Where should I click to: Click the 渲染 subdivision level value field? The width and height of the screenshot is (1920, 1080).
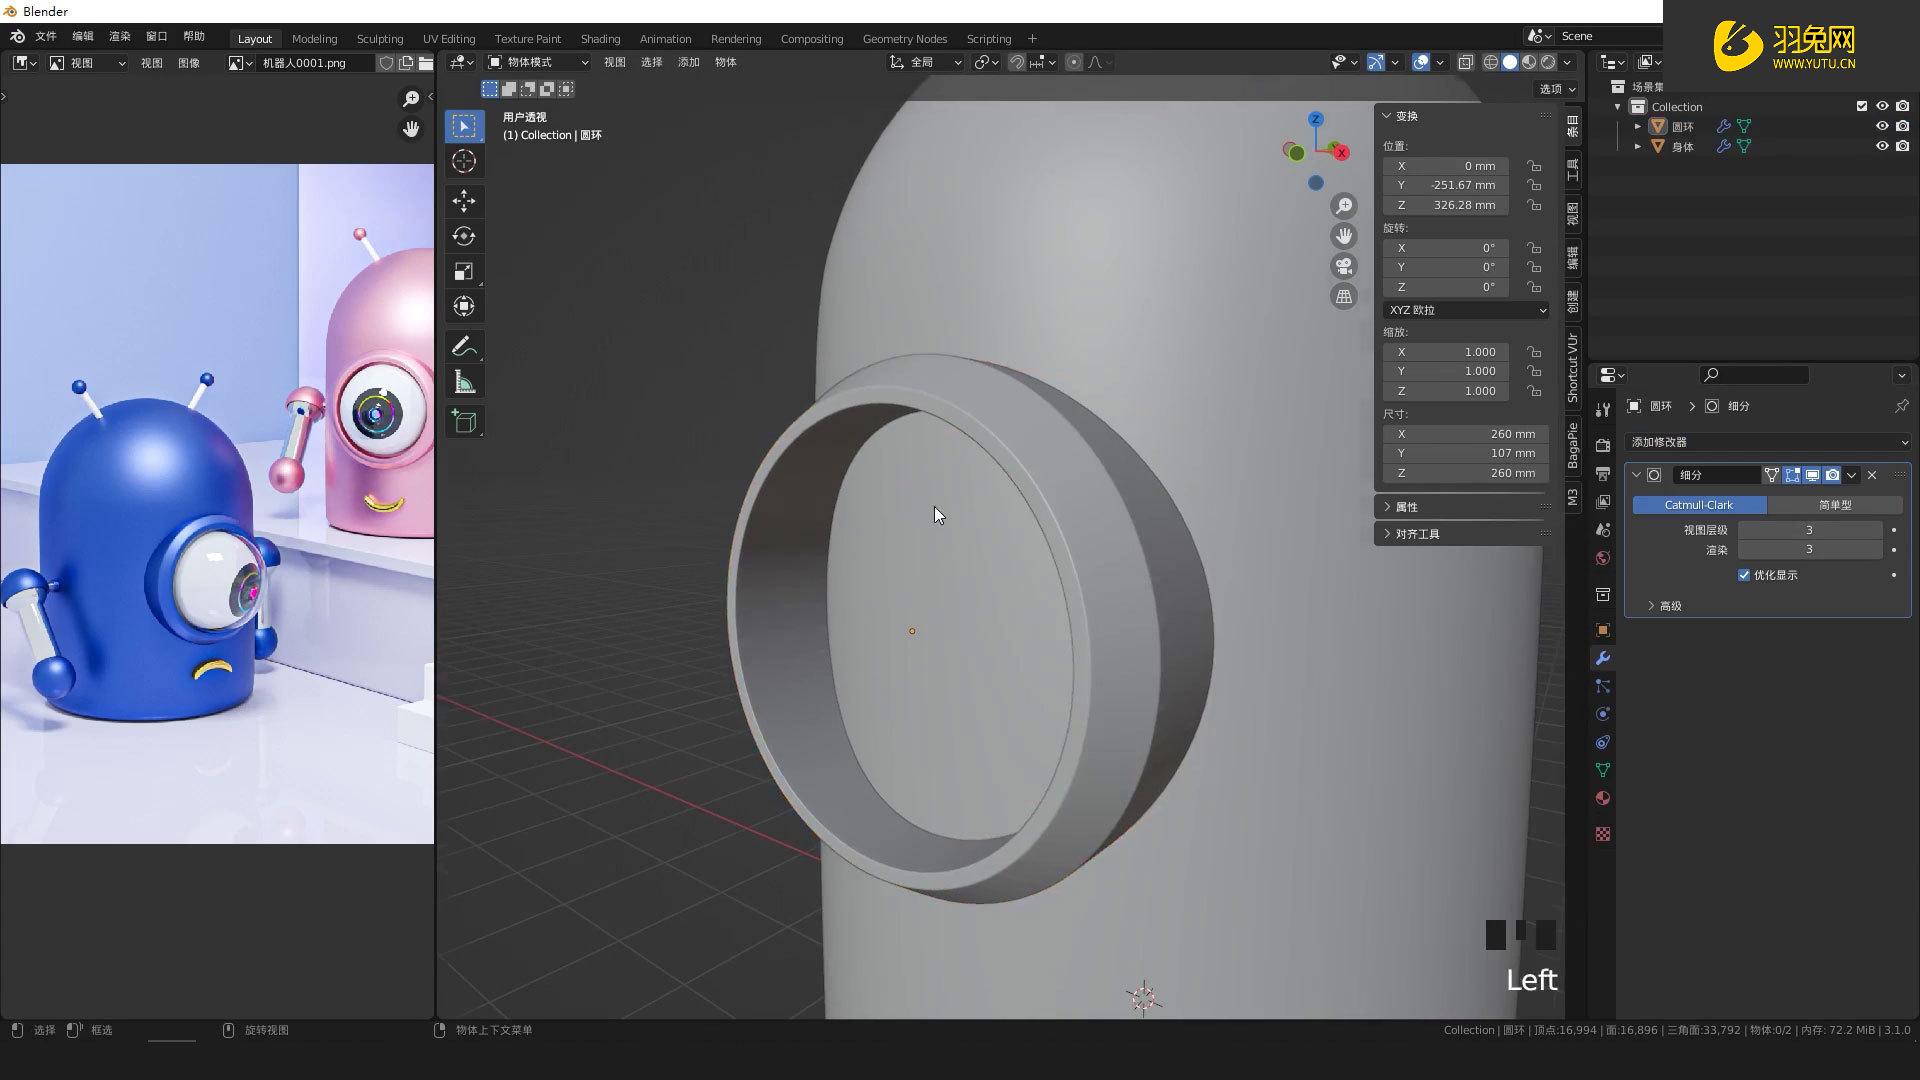[x=1810, y=549]
